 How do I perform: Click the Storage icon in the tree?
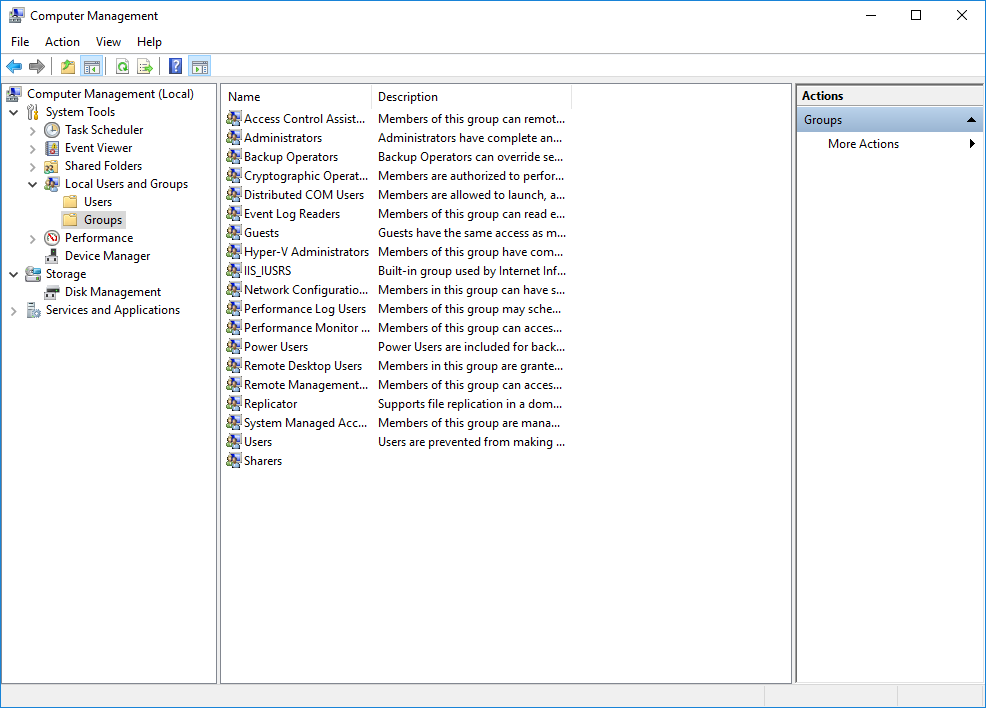pyautogui.click(x=33, y=274)
